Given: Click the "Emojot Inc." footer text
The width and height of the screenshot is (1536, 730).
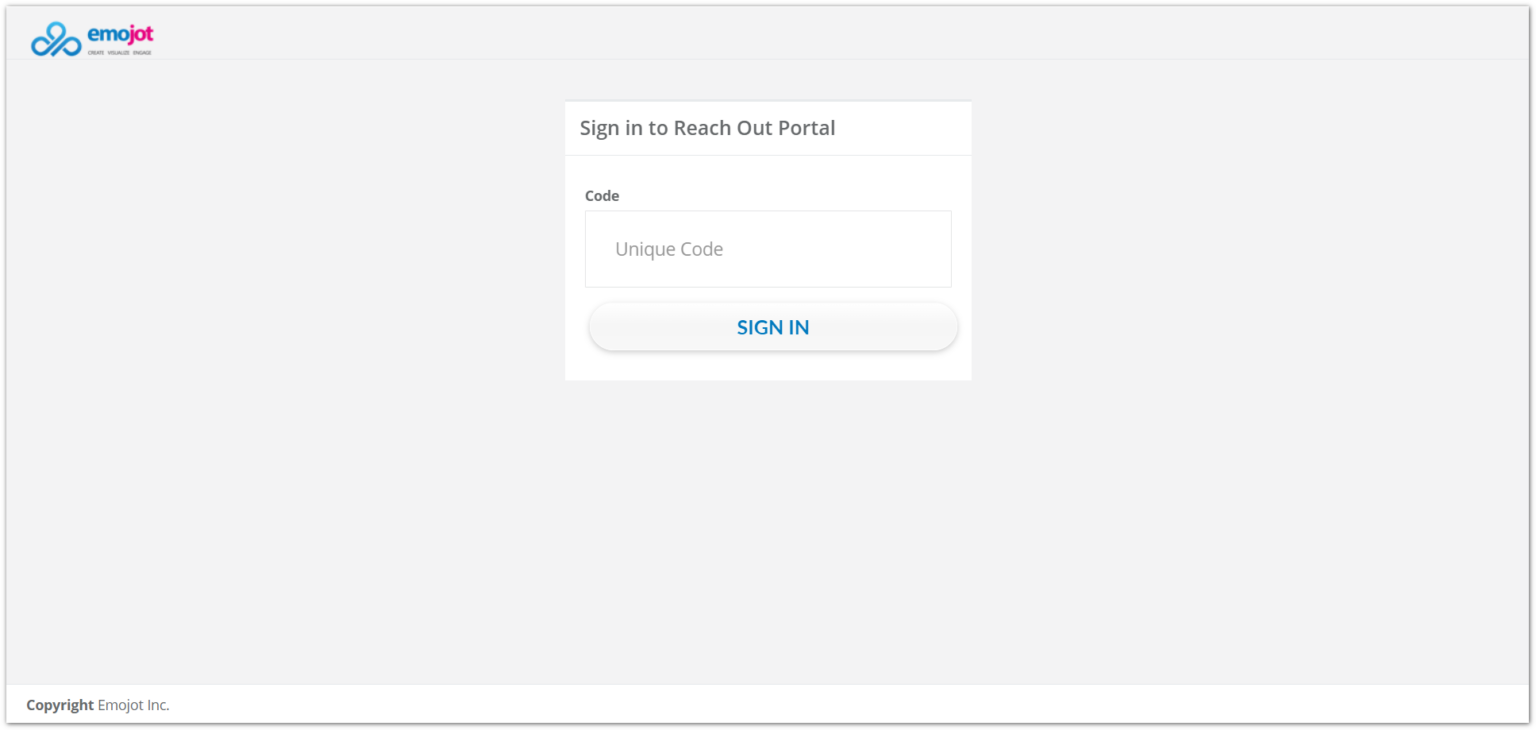Looking at the screenshot, I should (133, 705).
